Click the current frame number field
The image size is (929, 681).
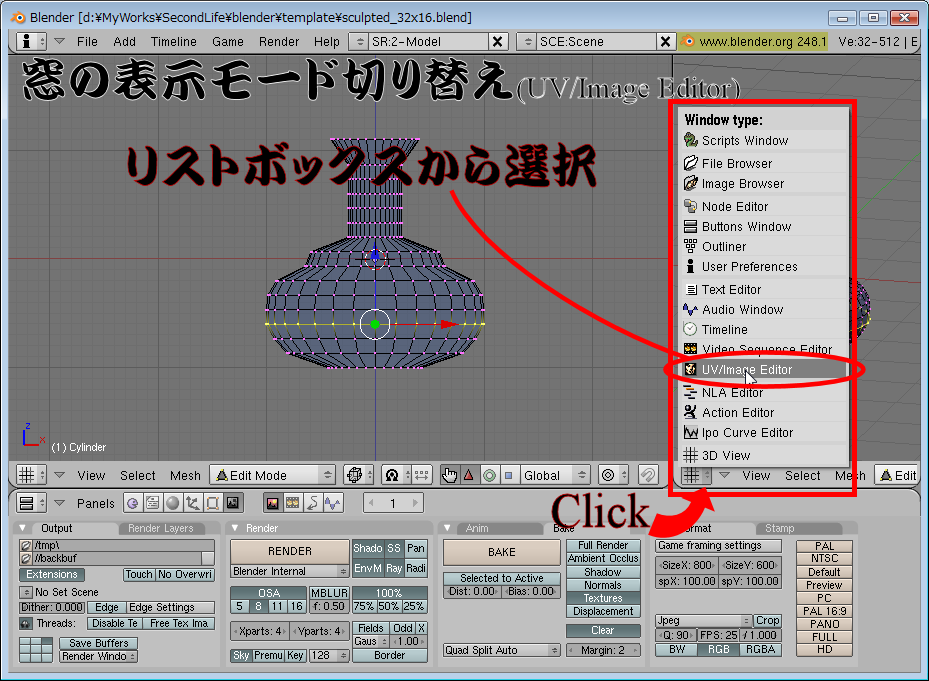[393, 503]
